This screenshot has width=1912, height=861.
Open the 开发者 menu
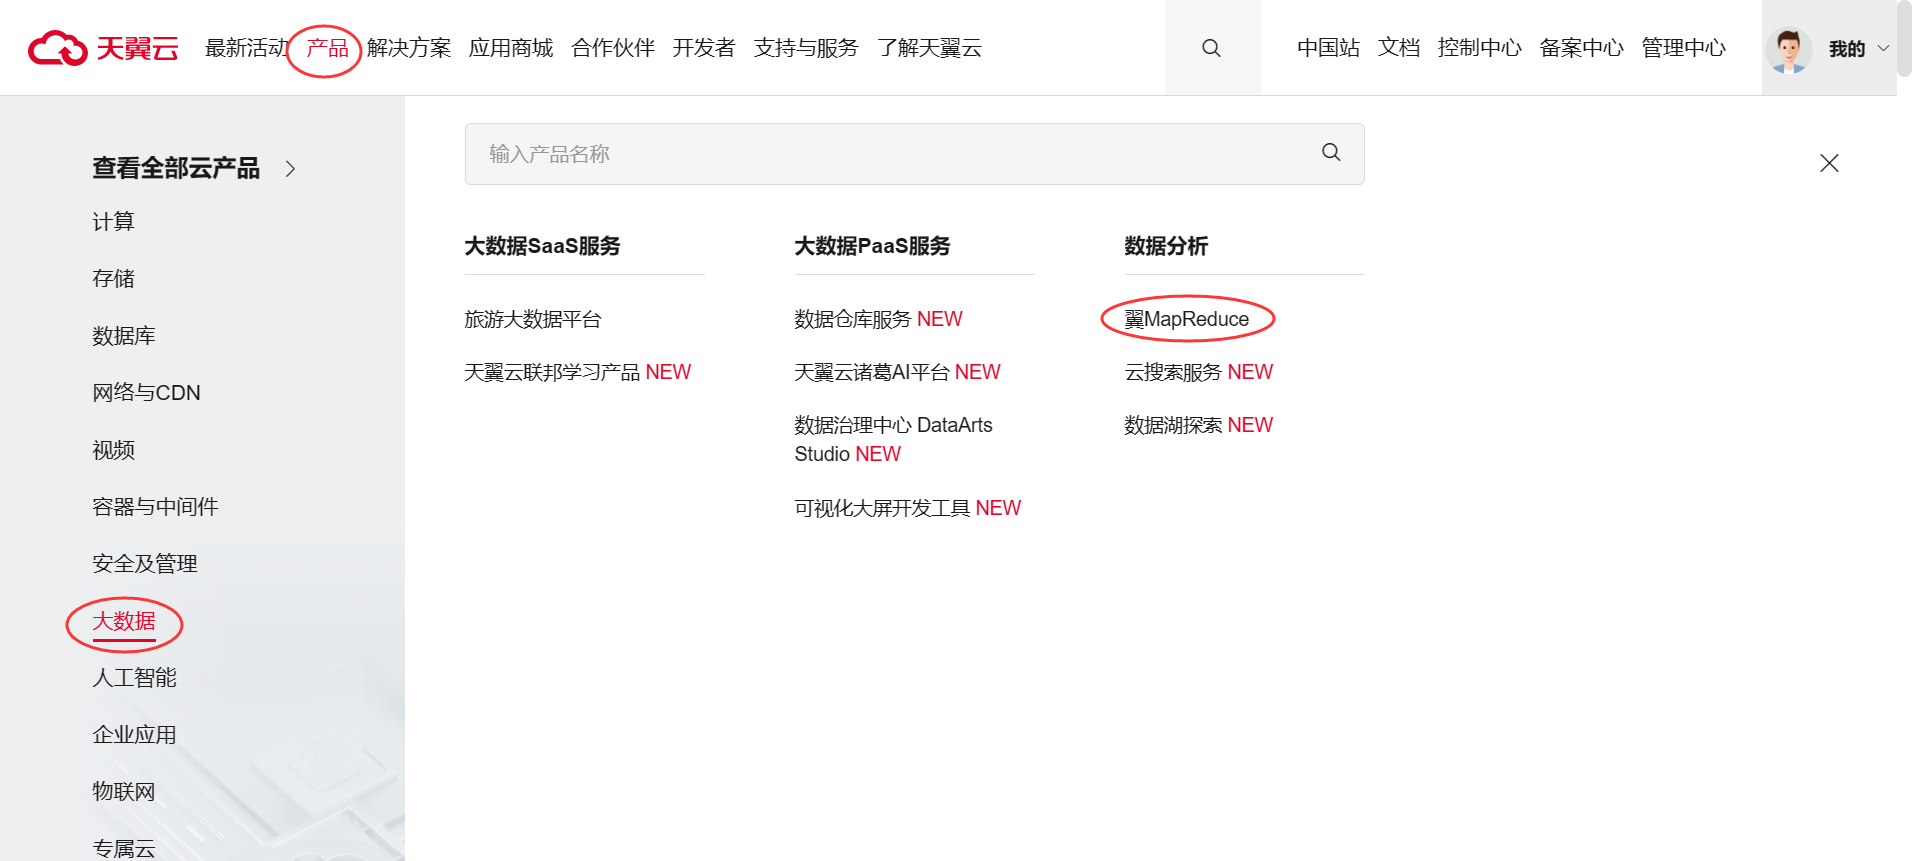(704, 48)
